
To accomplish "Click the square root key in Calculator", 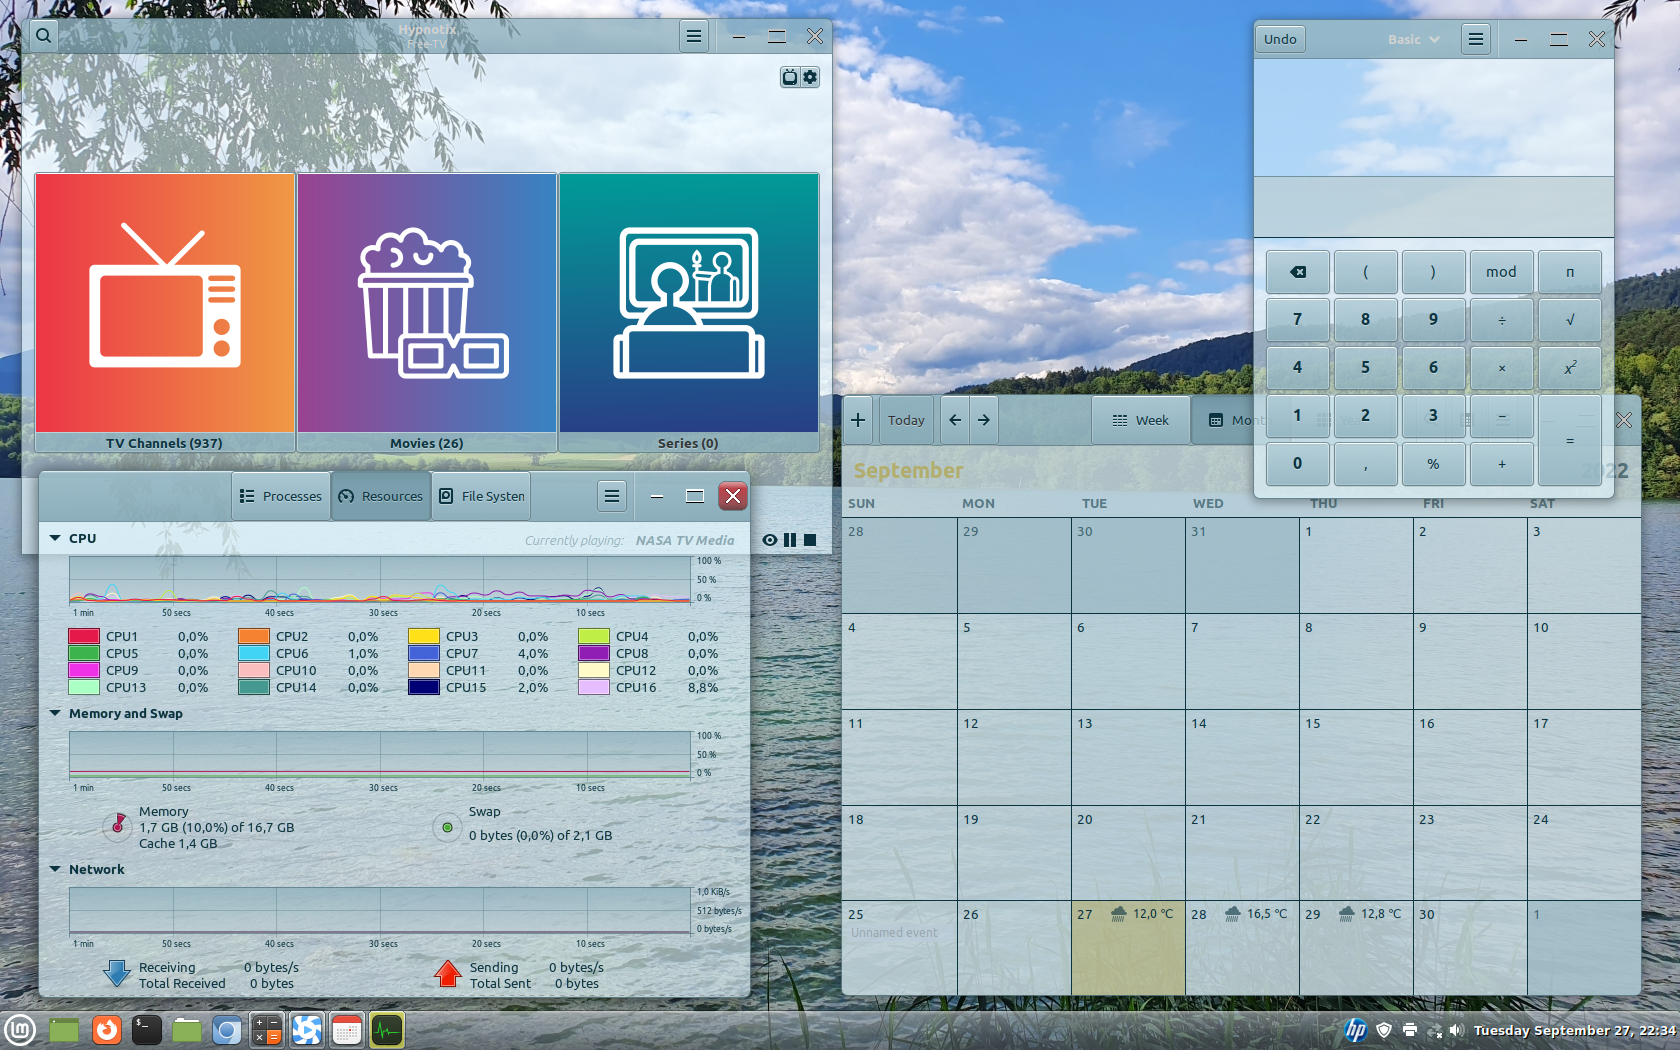I will tap(1570, 320).
